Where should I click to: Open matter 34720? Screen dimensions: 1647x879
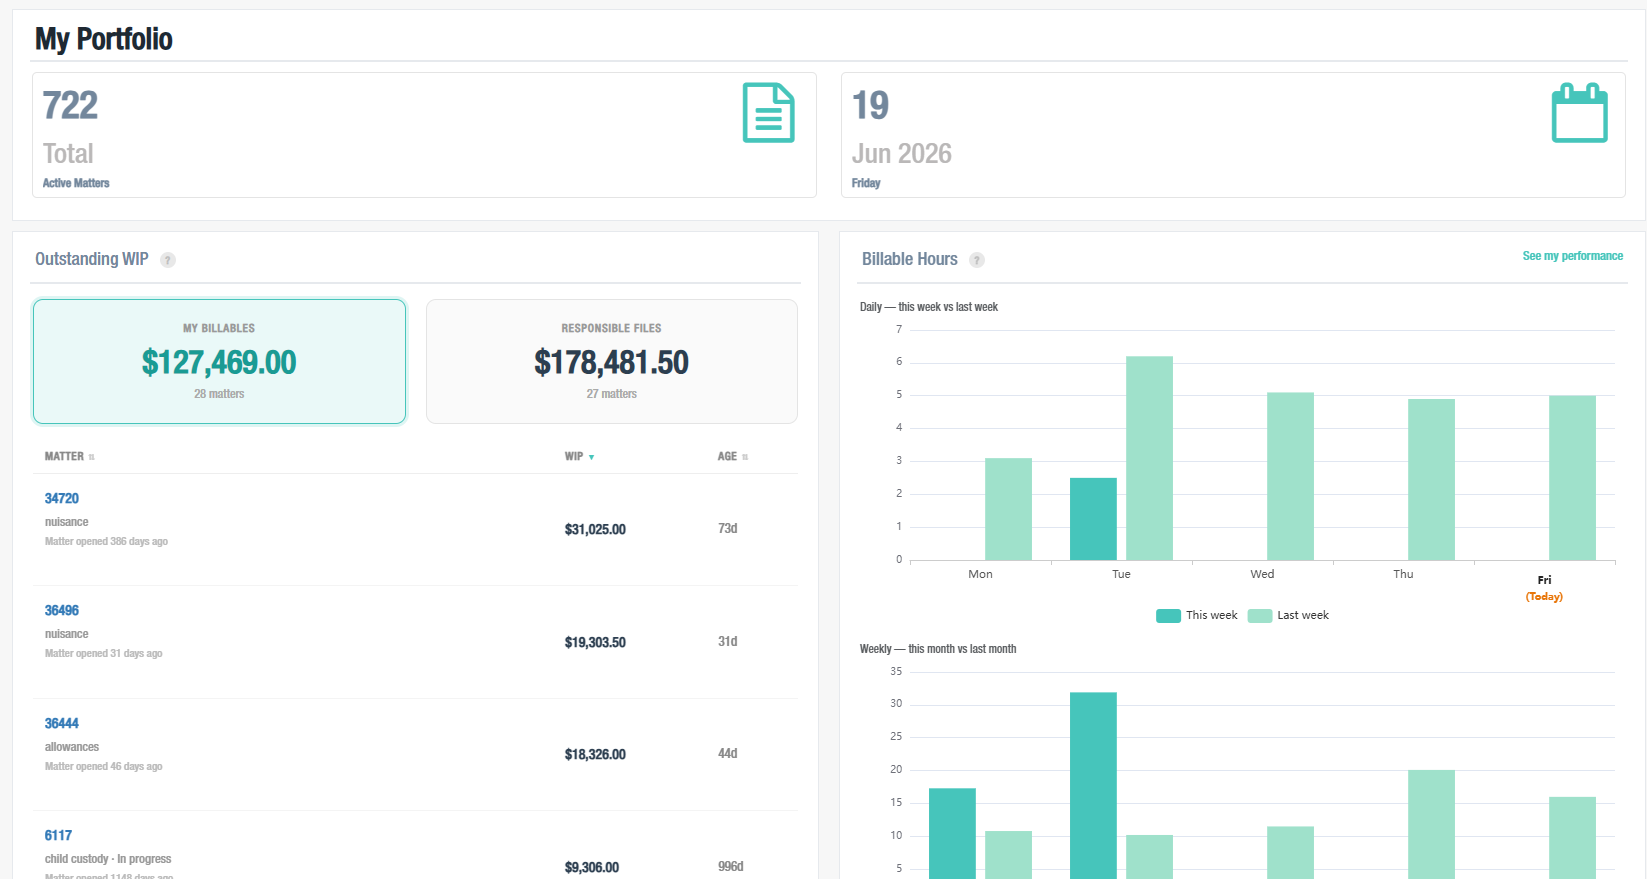tap(61, 498)
